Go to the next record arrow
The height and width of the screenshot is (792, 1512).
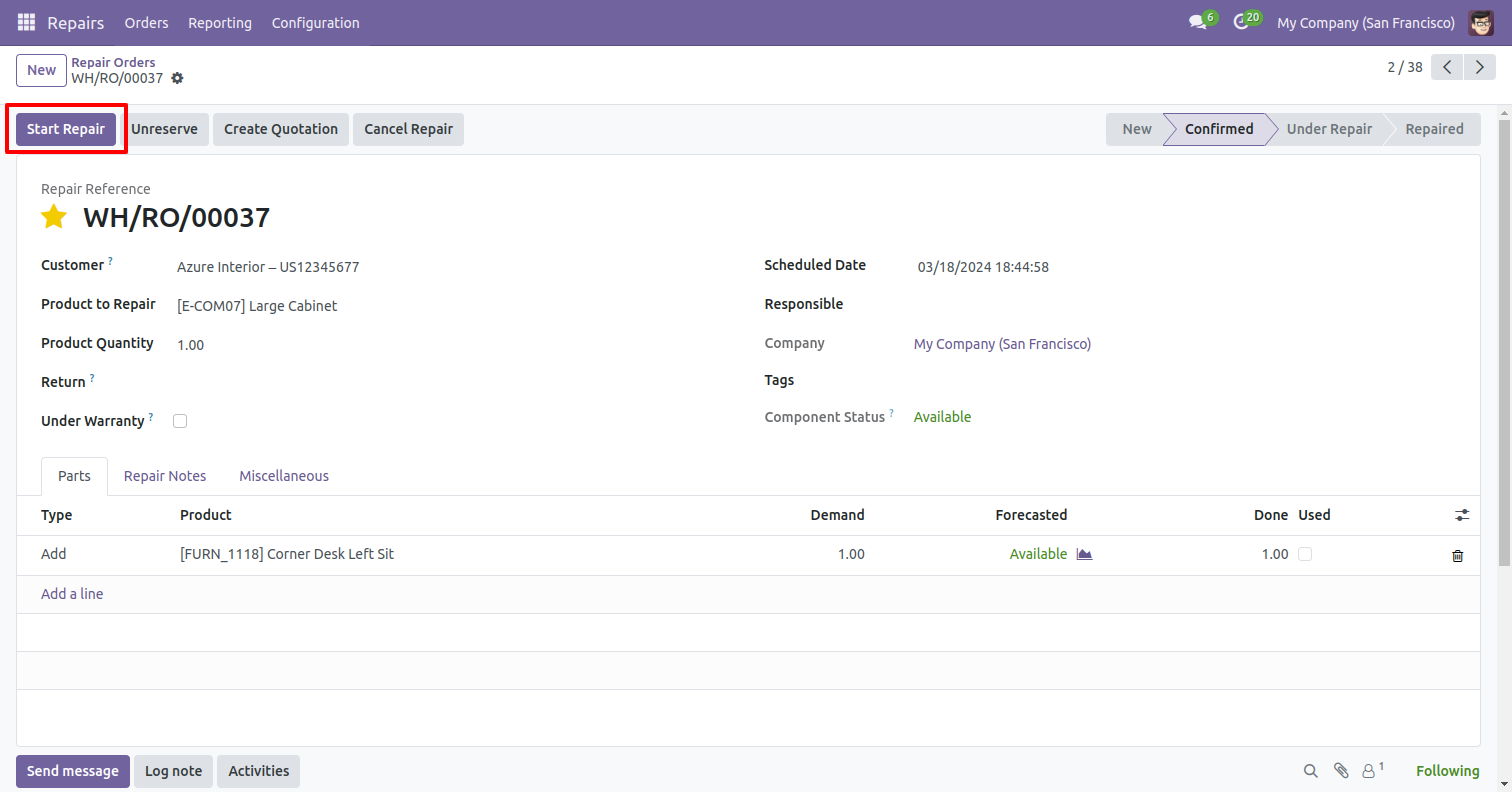(1479, 68)
